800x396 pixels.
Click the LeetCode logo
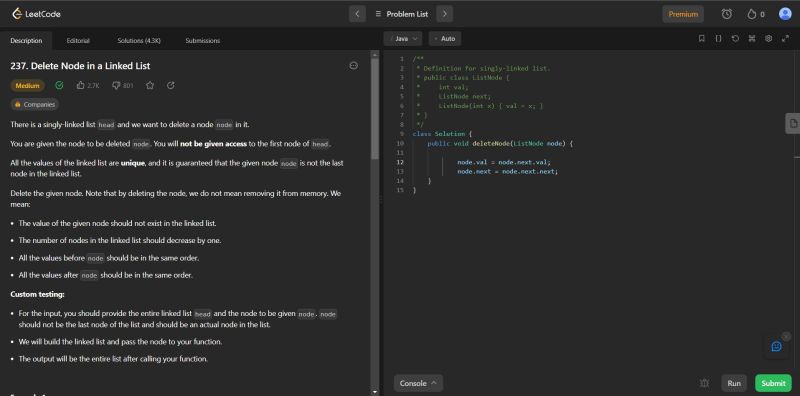[36, 14]
